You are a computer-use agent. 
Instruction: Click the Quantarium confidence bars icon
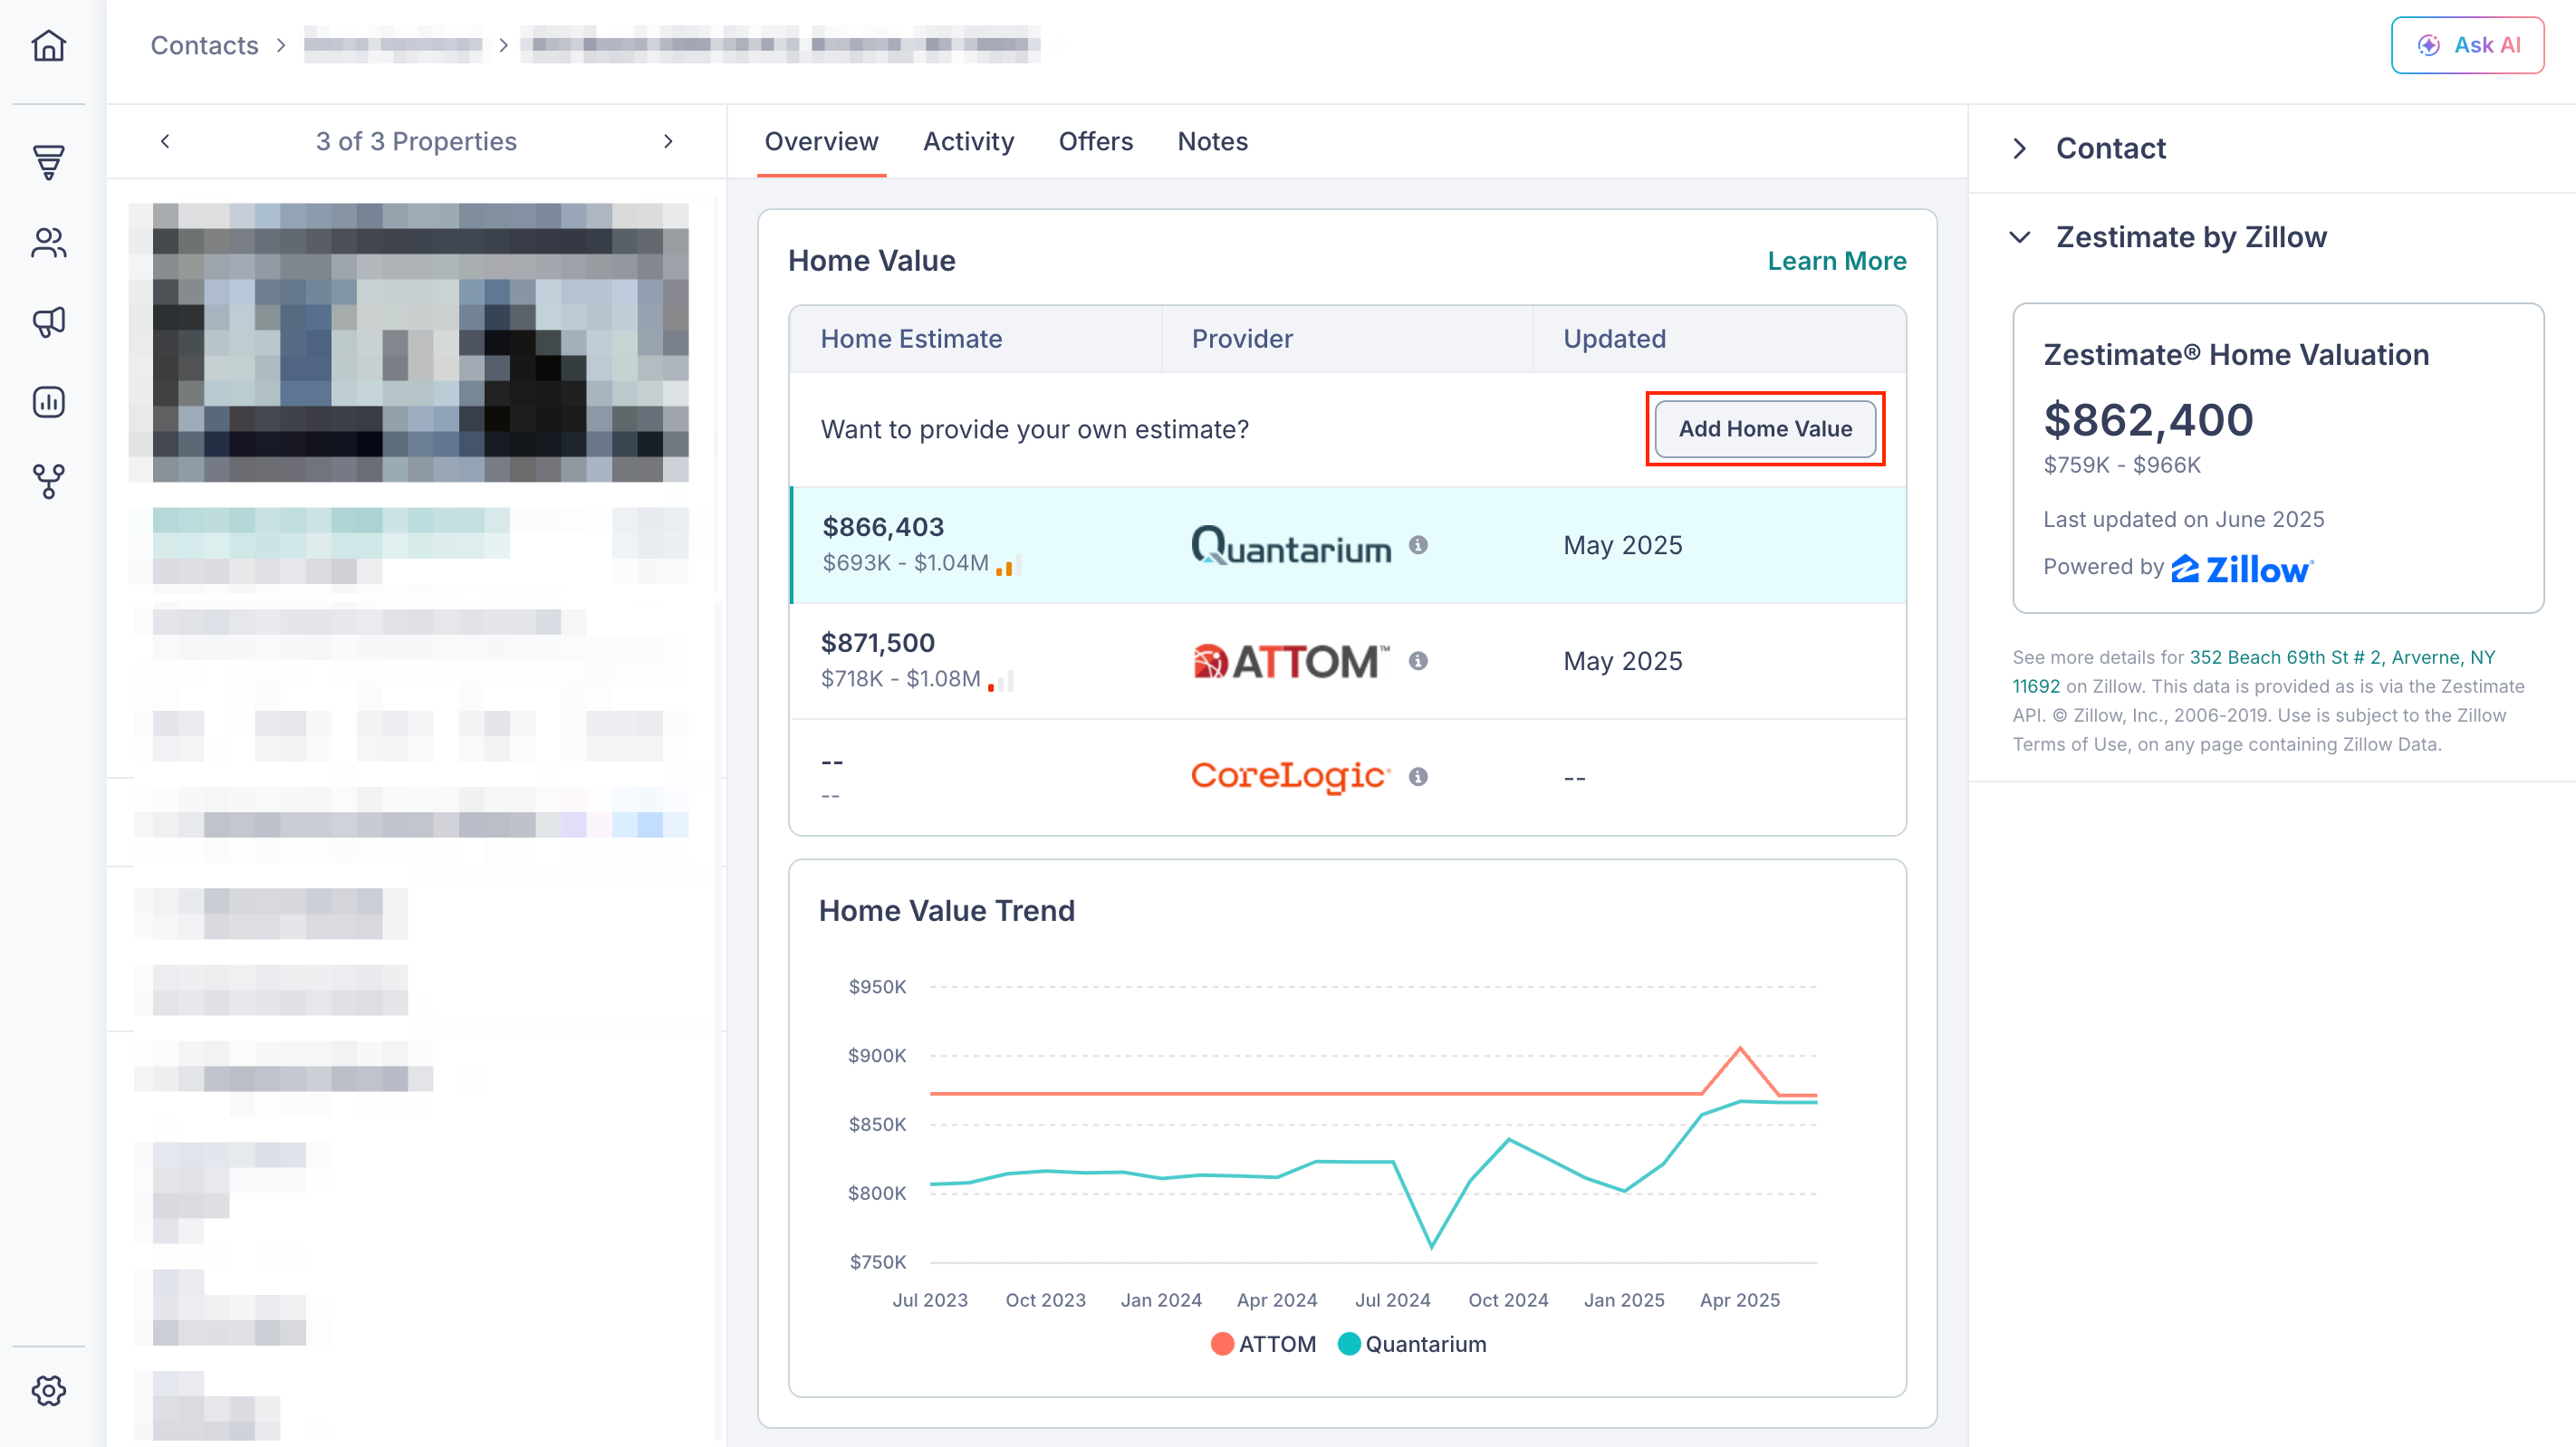click(1008, 566)
